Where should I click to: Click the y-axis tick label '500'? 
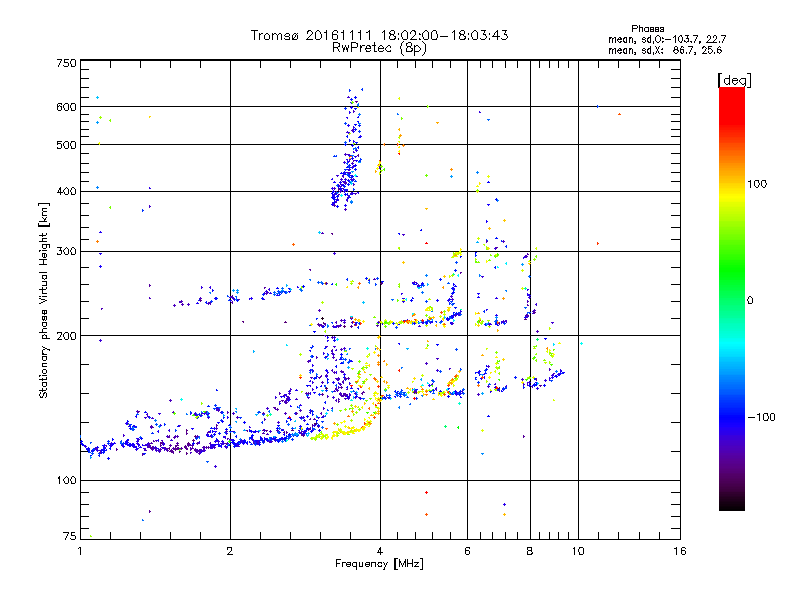[66, 145]
